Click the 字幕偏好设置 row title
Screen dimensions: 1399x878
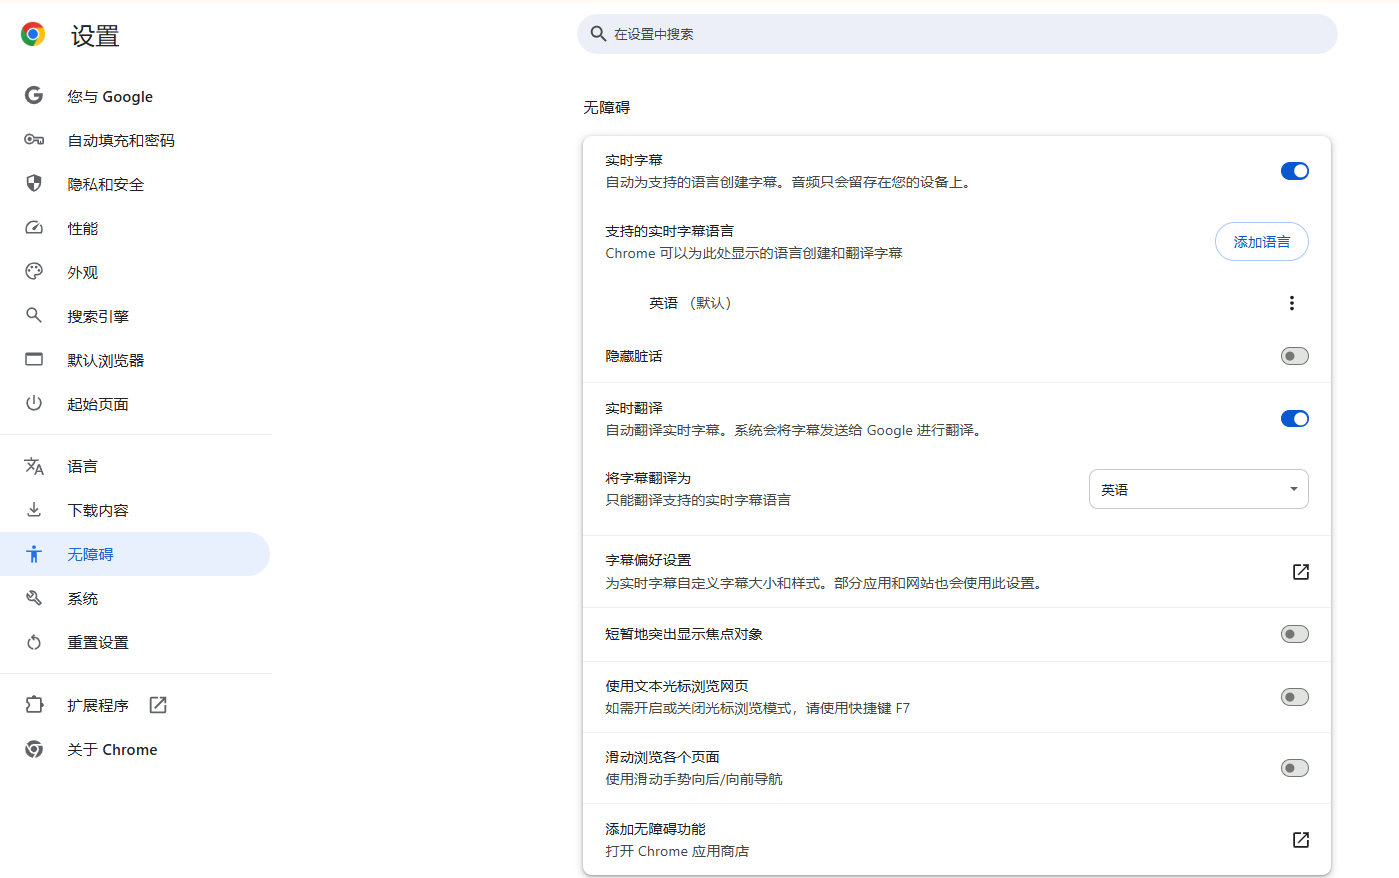coord(648,560)
